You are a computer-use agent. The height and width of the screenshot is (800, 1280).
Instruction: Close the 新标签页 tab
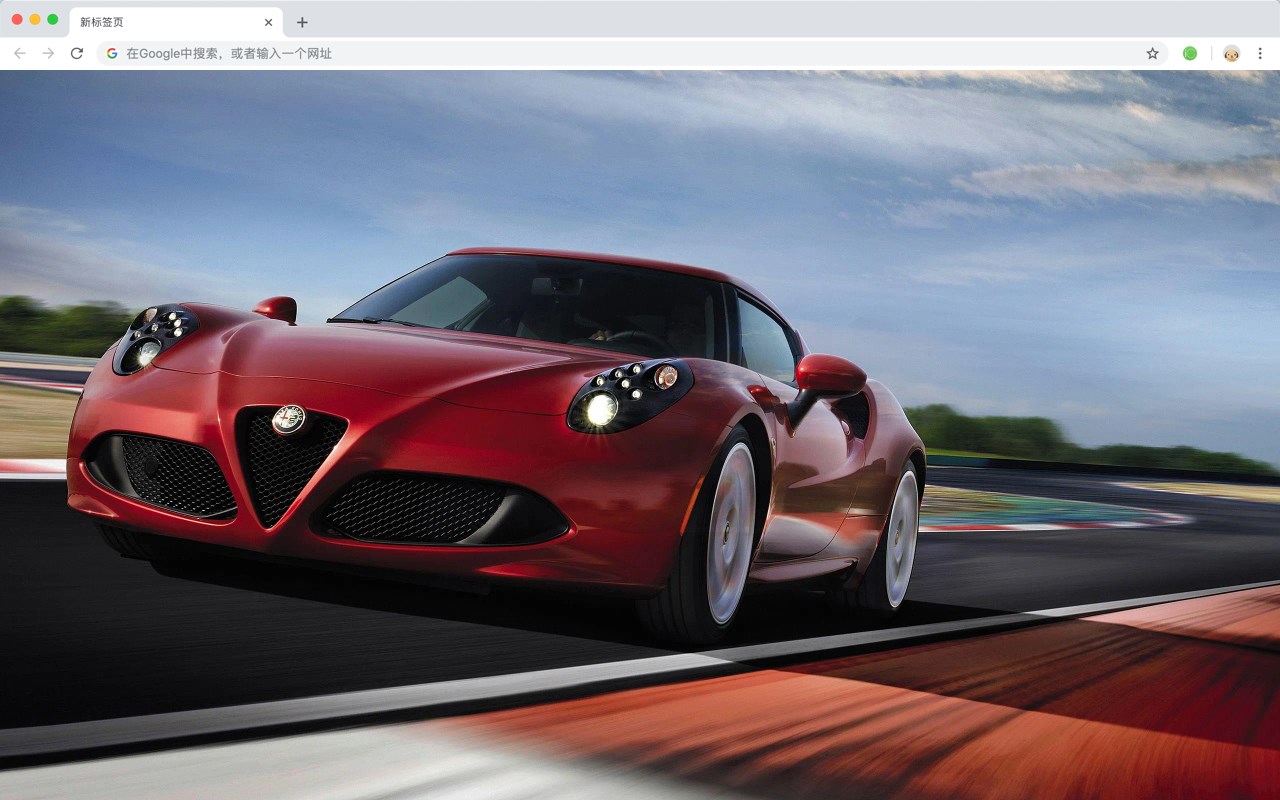268,22
